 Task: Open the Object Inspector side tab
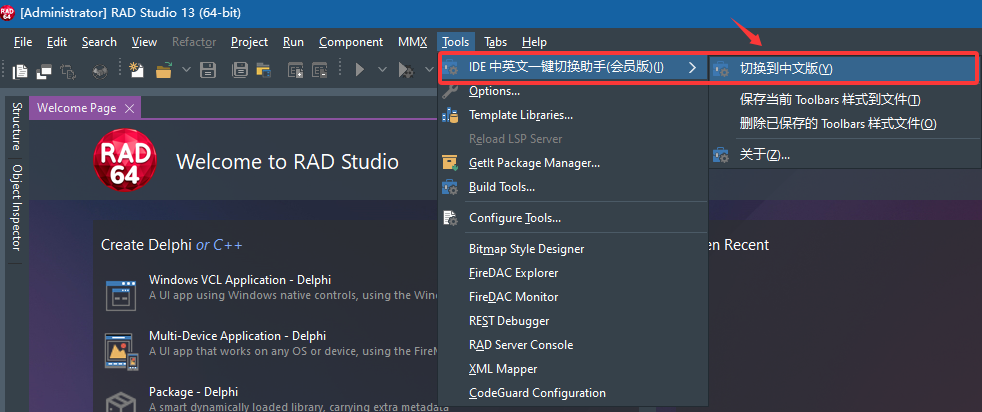pos(17,208)
